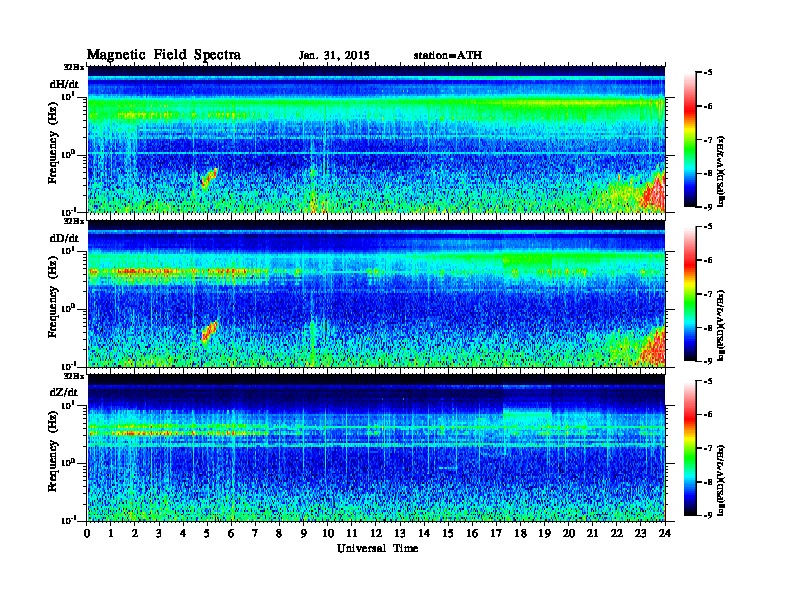Click the hour 10 tick label on time axis
Image resolution: width=792 pixels, height=612 pixels.
pyautogui.click(x=328, y=533)
